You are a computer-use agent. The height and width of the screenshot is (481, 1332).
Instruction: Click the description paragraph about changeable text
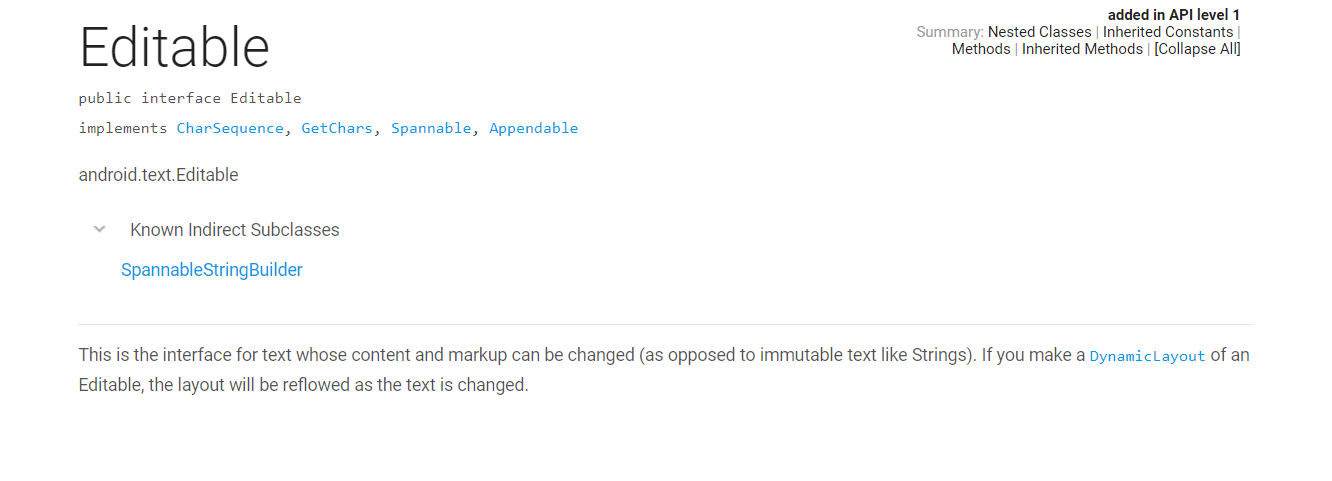click(665, 370)
